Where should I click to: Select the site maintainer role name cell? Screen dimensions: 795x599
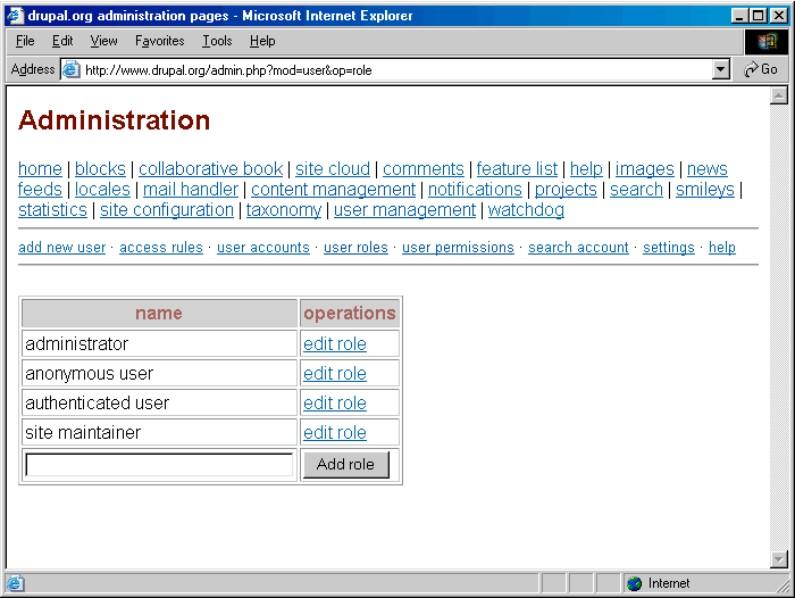[x=159, y=433]
